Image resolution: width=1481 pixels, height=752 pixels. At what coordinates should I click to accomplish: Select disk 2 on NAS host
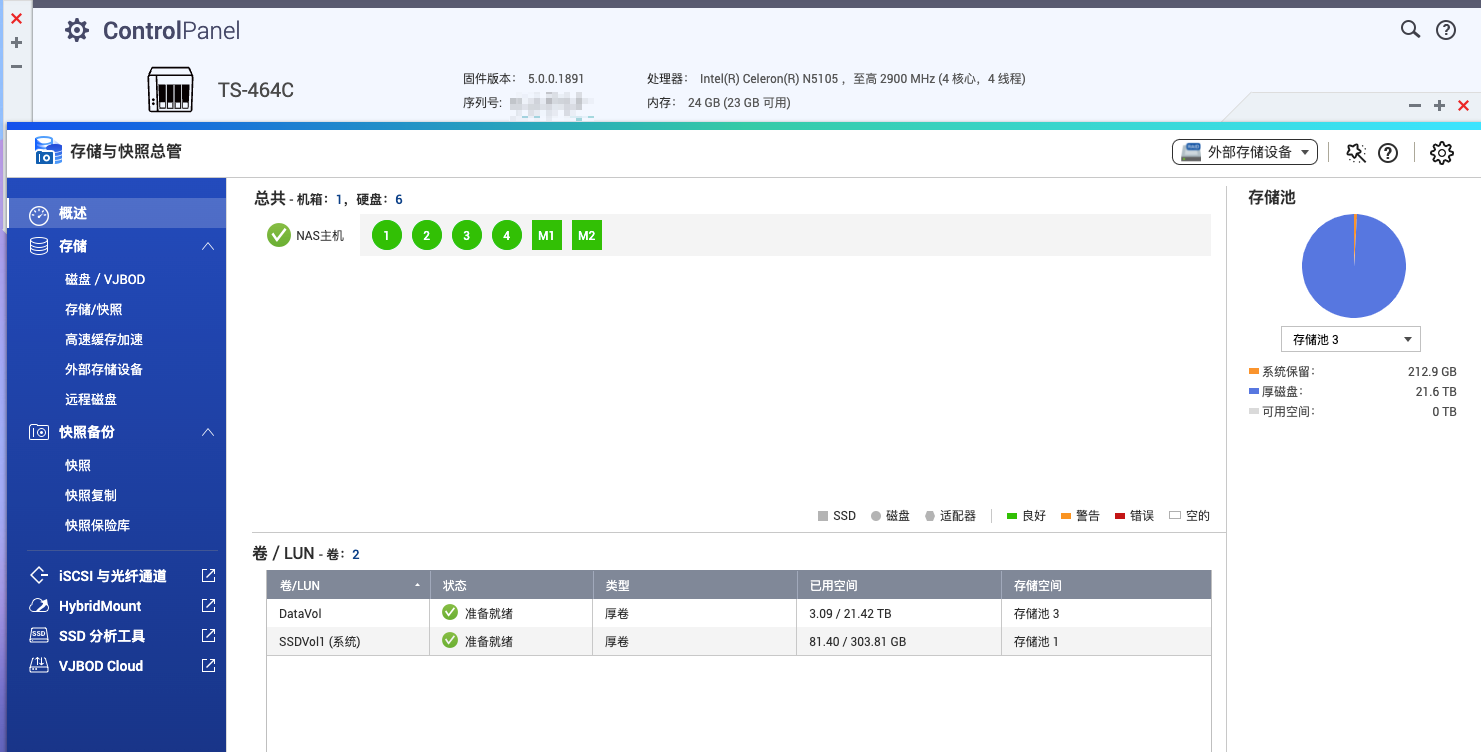[427, 236]
